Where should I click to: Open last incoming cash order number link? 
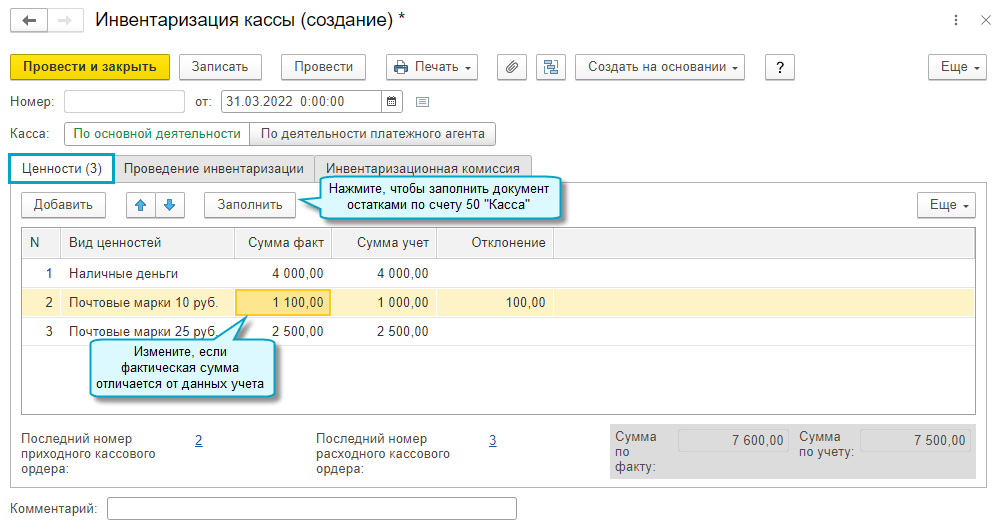click(198, 440)
